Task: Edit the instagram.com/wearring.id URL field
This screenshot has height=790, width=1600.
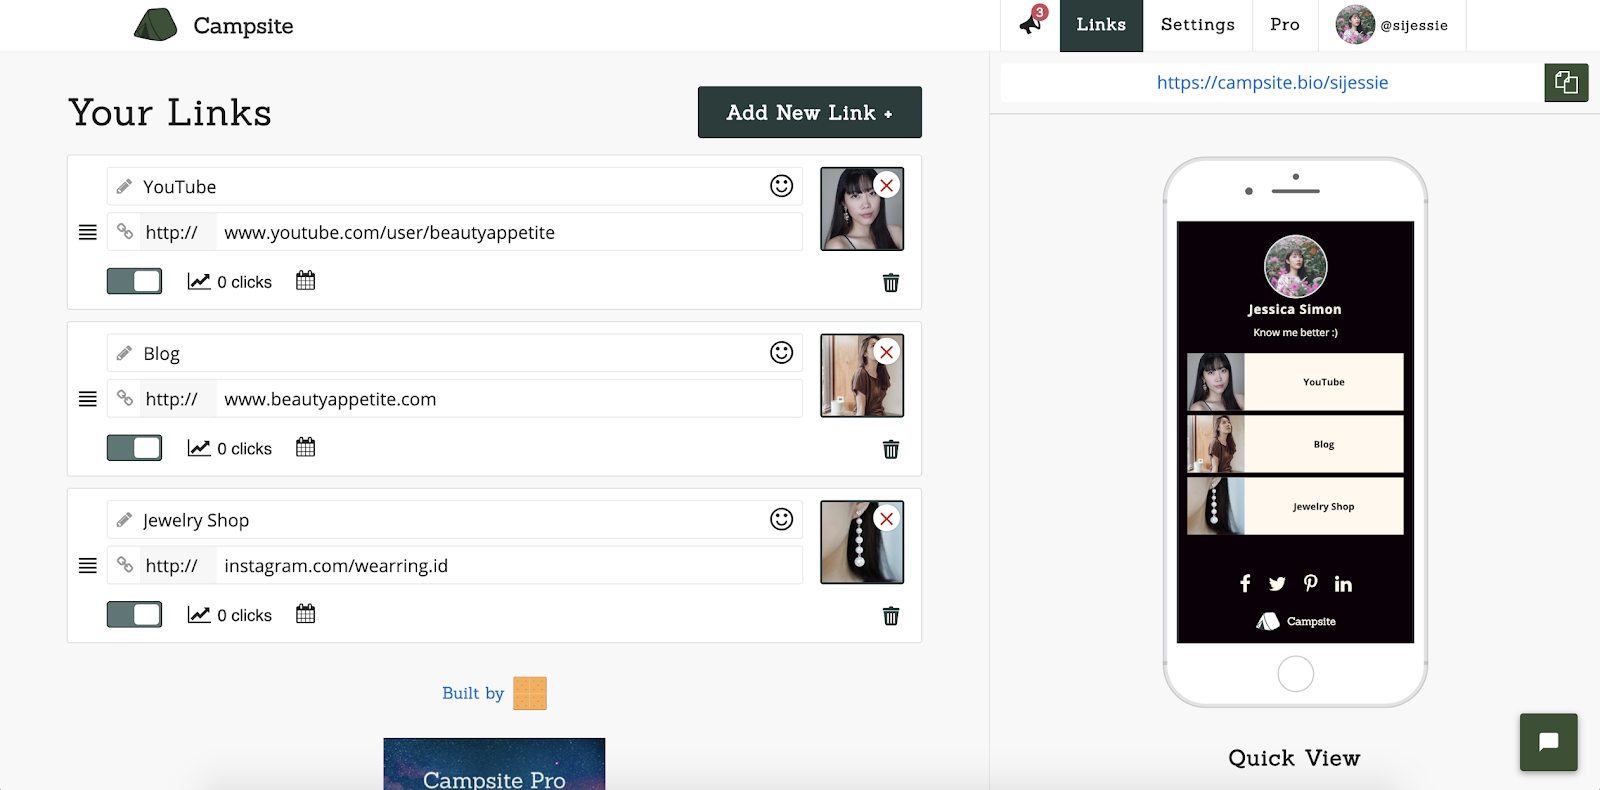Action: (x=510, y=566)
